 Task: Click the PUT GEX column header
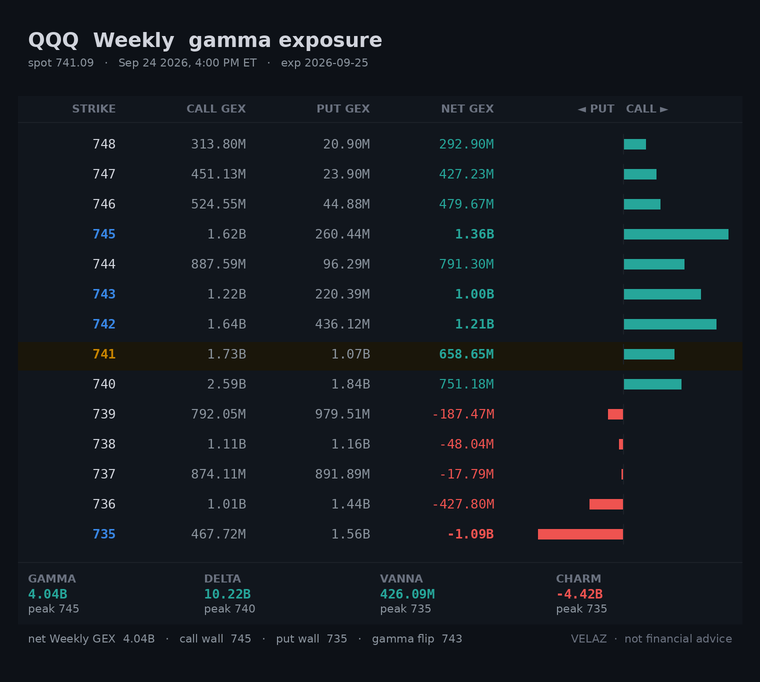pyautogui.click(x=343, y=109)
